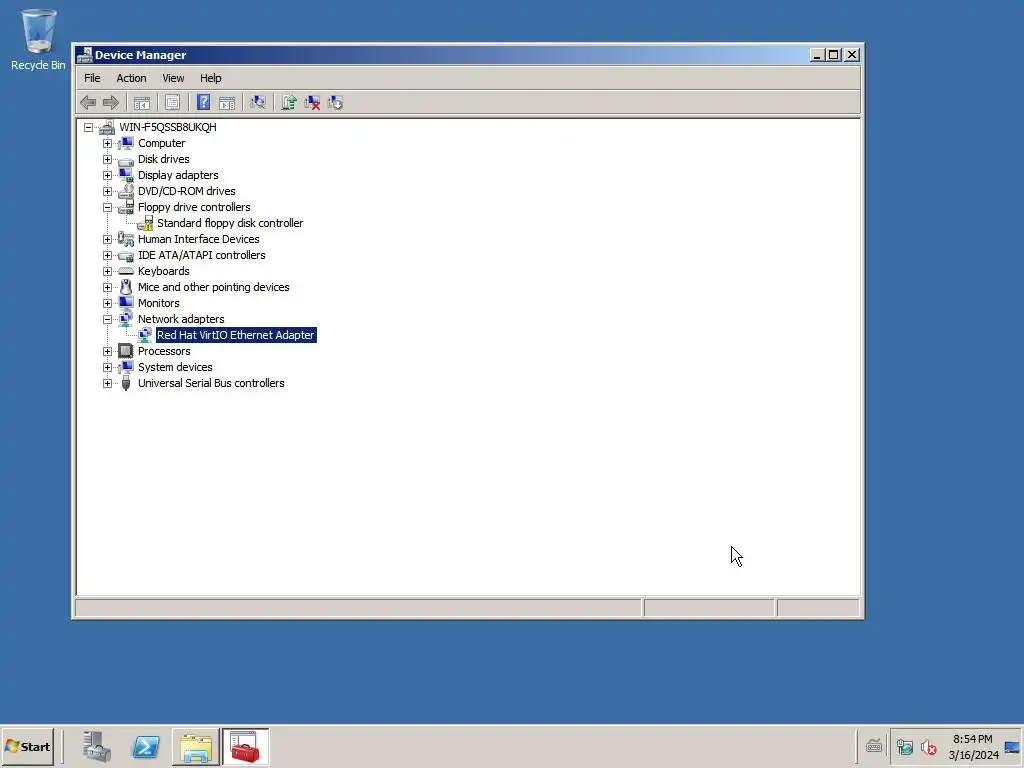The image size is (1024, 768).
Task: Click the Forward arrow in the toolbar
Action: pos(111,103)
